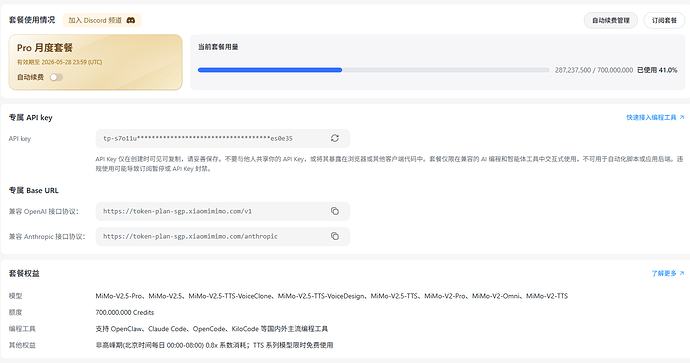Click the 套餐权益 heading

[24, 273]
